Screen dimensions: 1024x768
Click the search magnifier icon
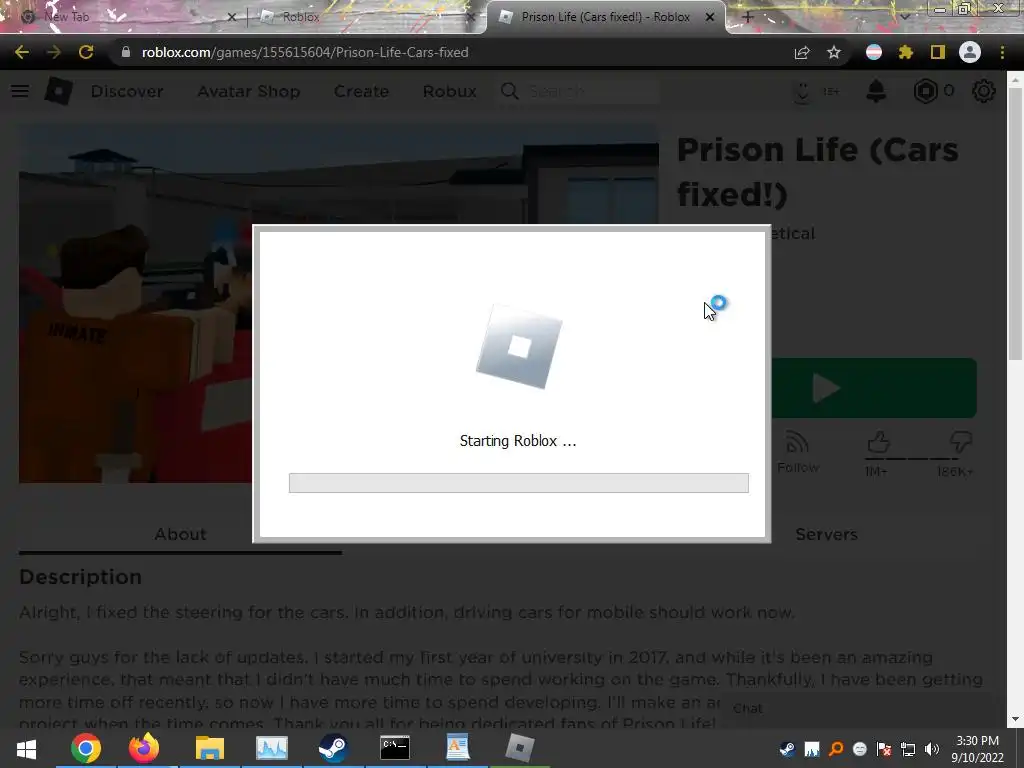click(510, 91)
